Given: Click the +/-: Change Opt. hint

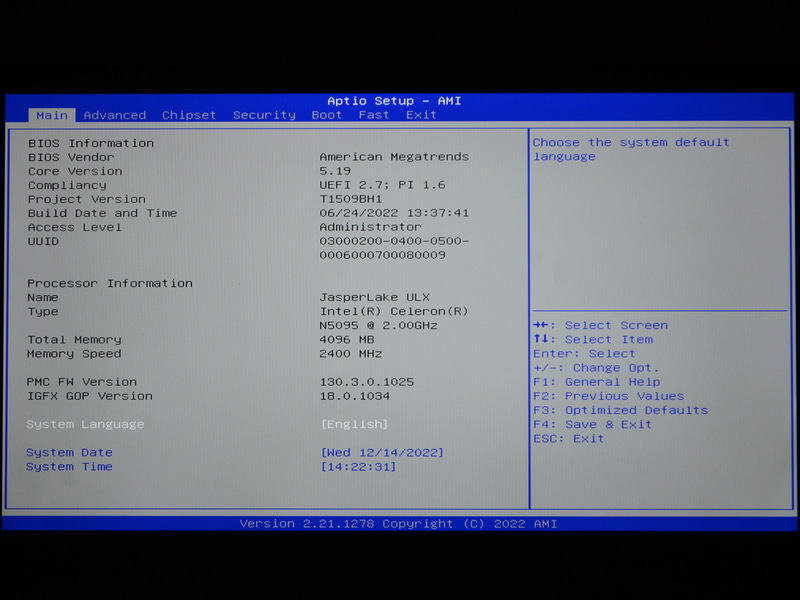Looking at the screenshot, I should [596, 368].
